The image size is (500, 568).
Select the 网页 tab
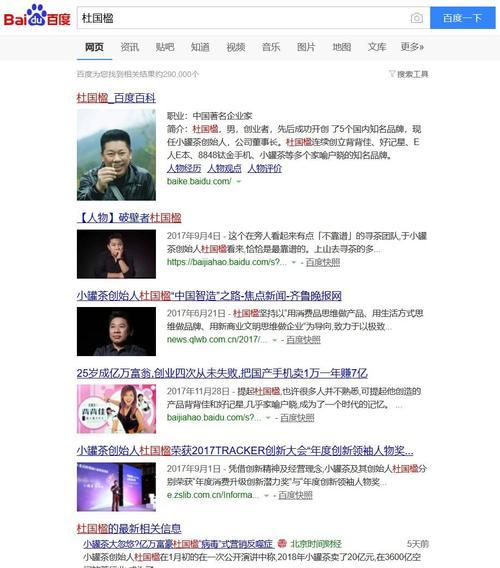pyautogui.click(x=94, y=47)
